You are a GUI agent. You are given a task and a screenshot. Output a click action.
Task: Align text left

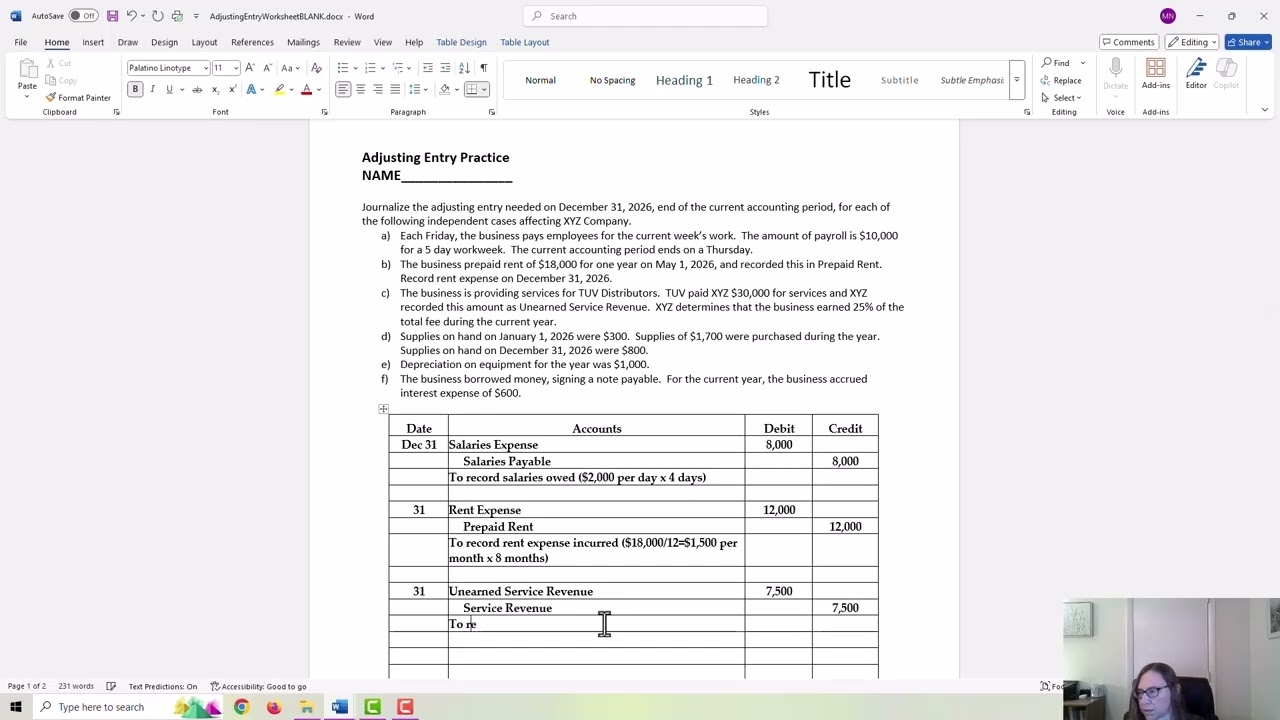point(343,89)
